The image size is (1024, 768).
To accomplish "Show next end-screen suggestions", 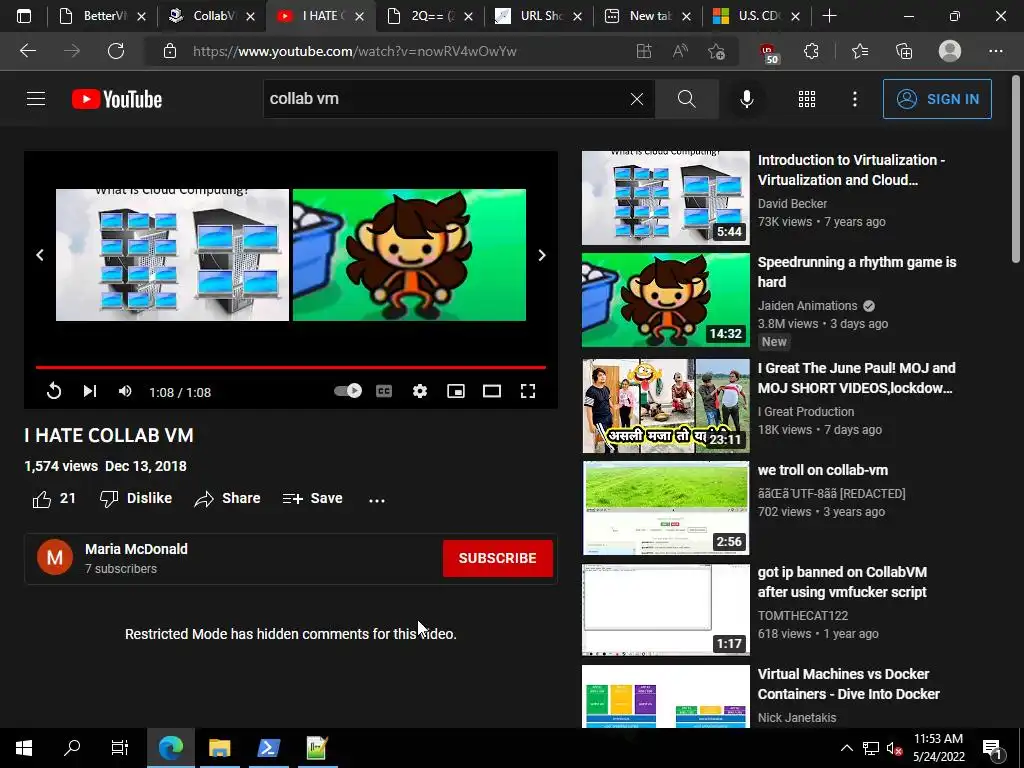I will click(x=541, y=255).
